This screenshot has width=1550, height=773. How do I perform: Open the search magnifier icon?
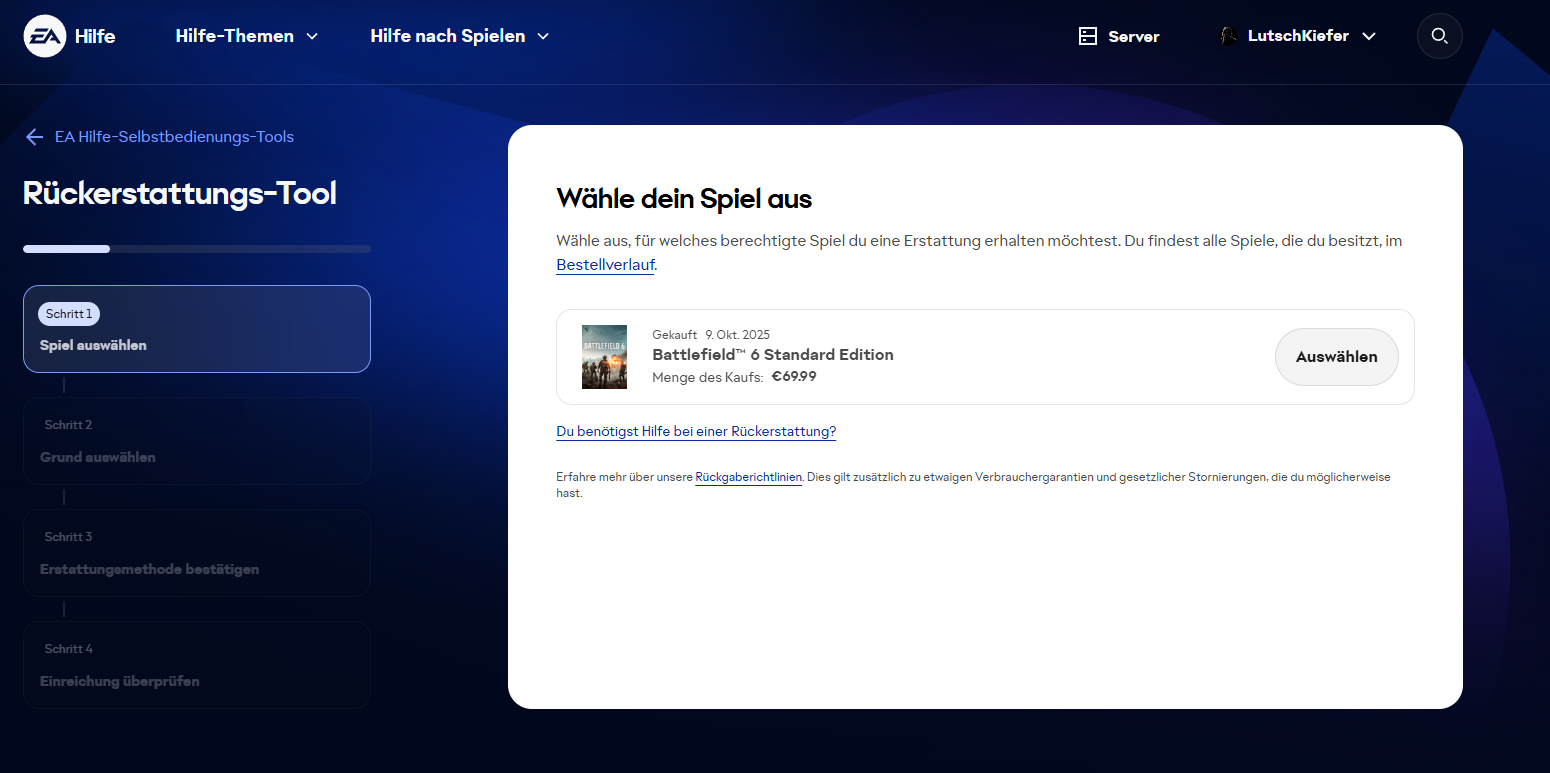coord(1439,36)
